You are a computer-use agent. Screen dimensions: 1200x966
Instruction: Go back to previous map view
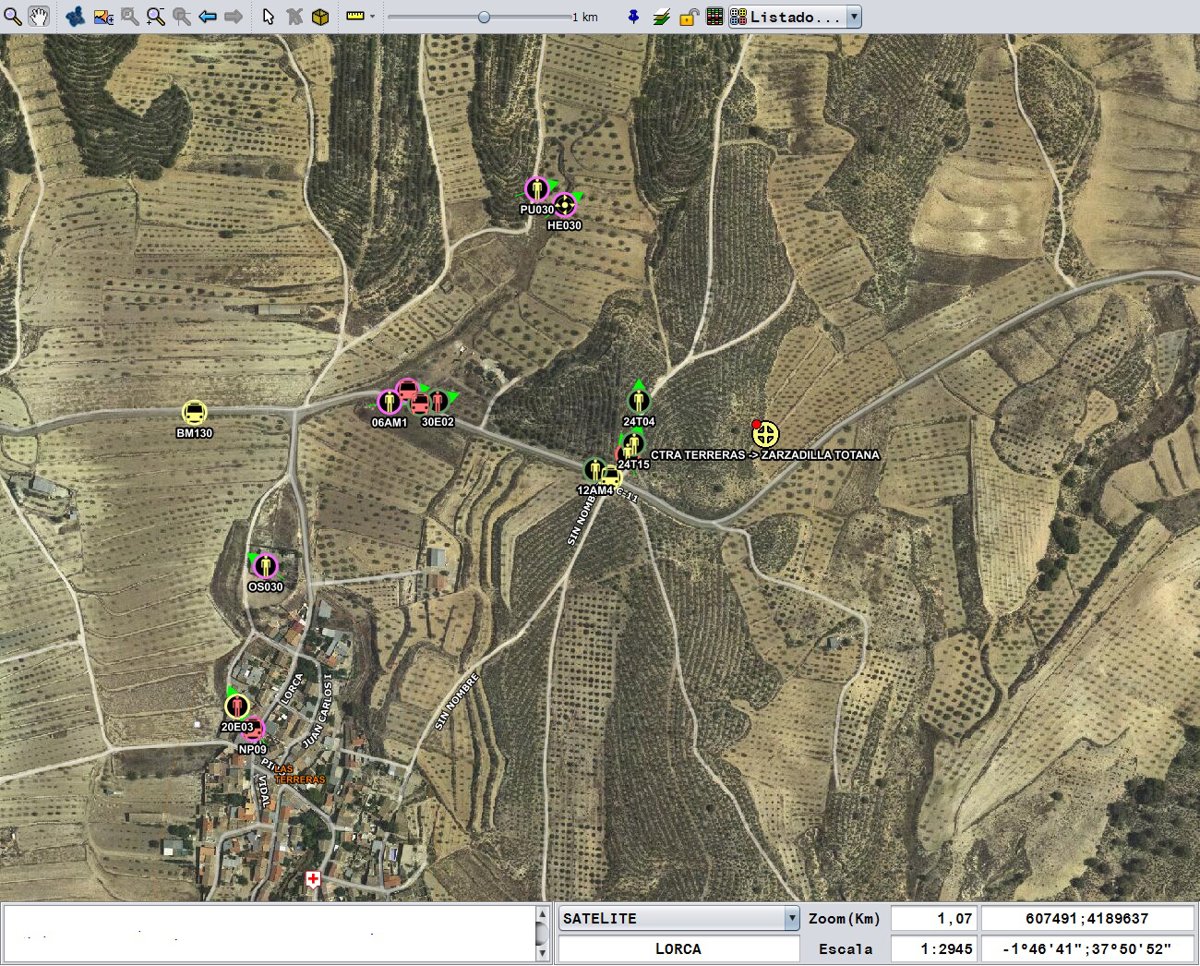tap(208, 16)
